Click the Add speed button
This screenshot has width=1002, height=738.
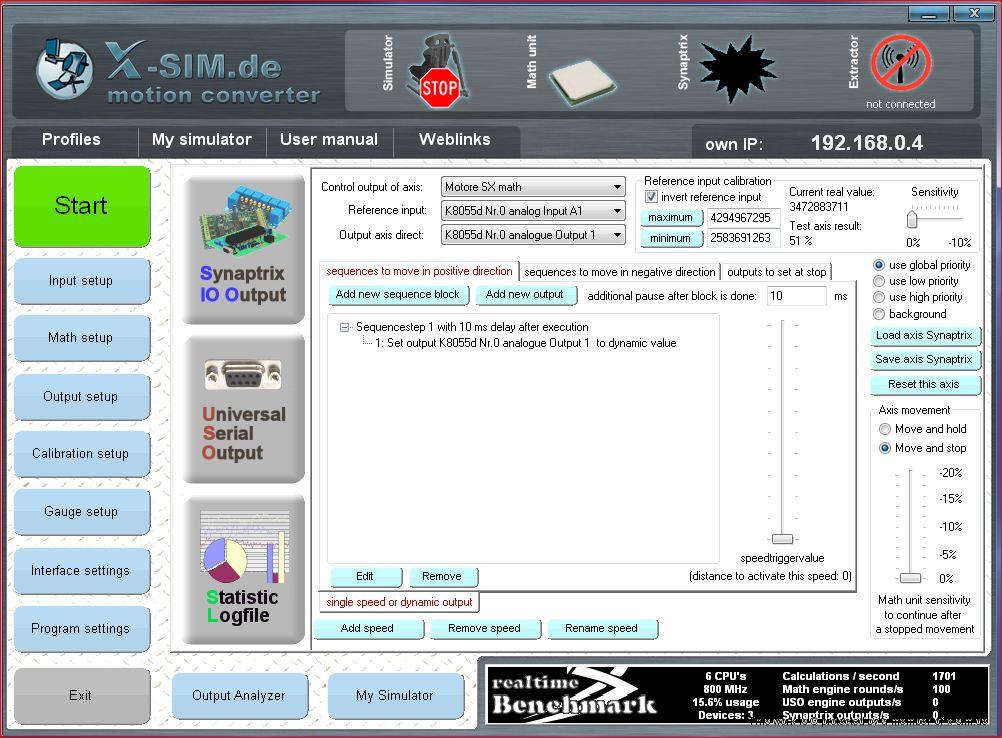click(x=367, y=629)
